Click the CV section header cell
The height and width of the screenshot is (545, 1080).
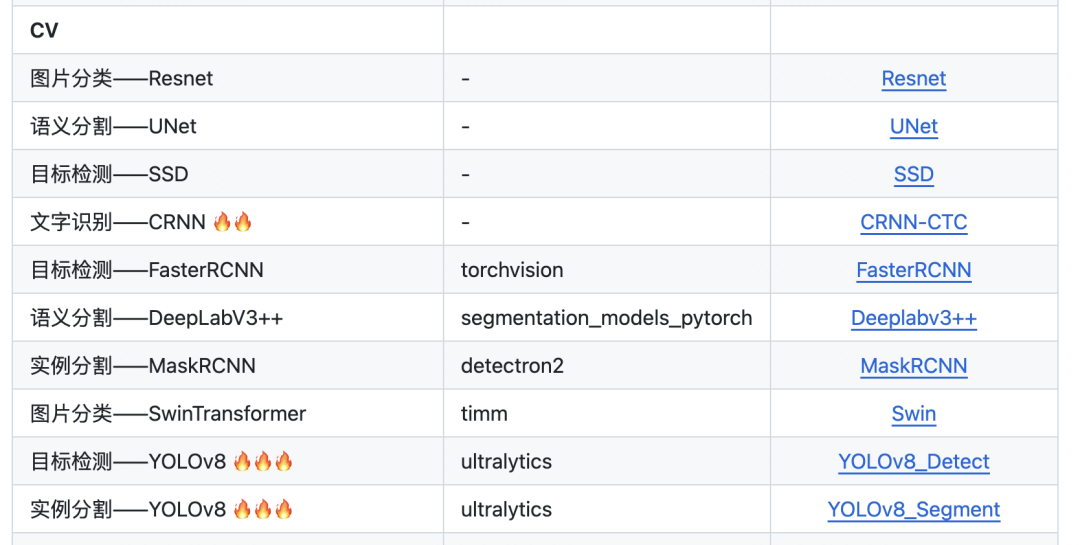[44, 31]
